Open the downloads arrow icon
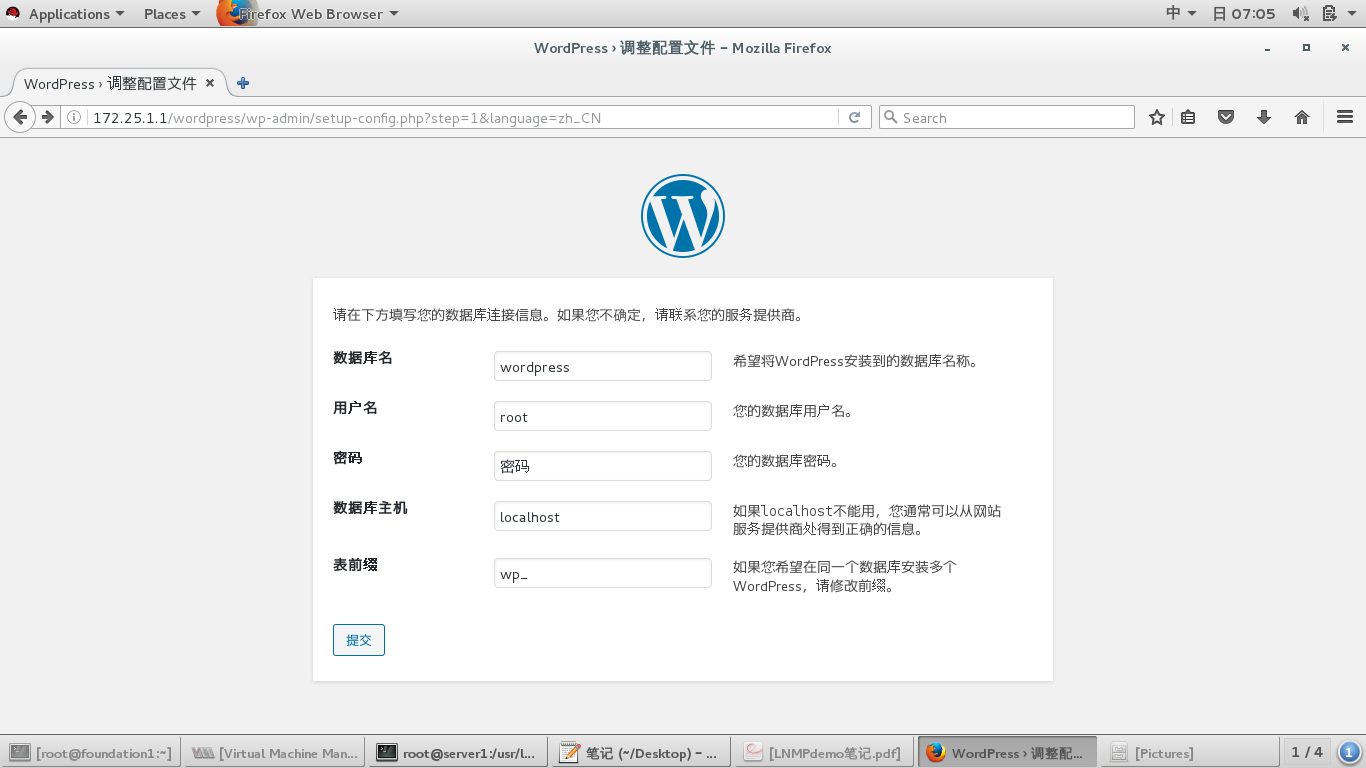This screenshot has width=1366, height=768. [1264, 117]
